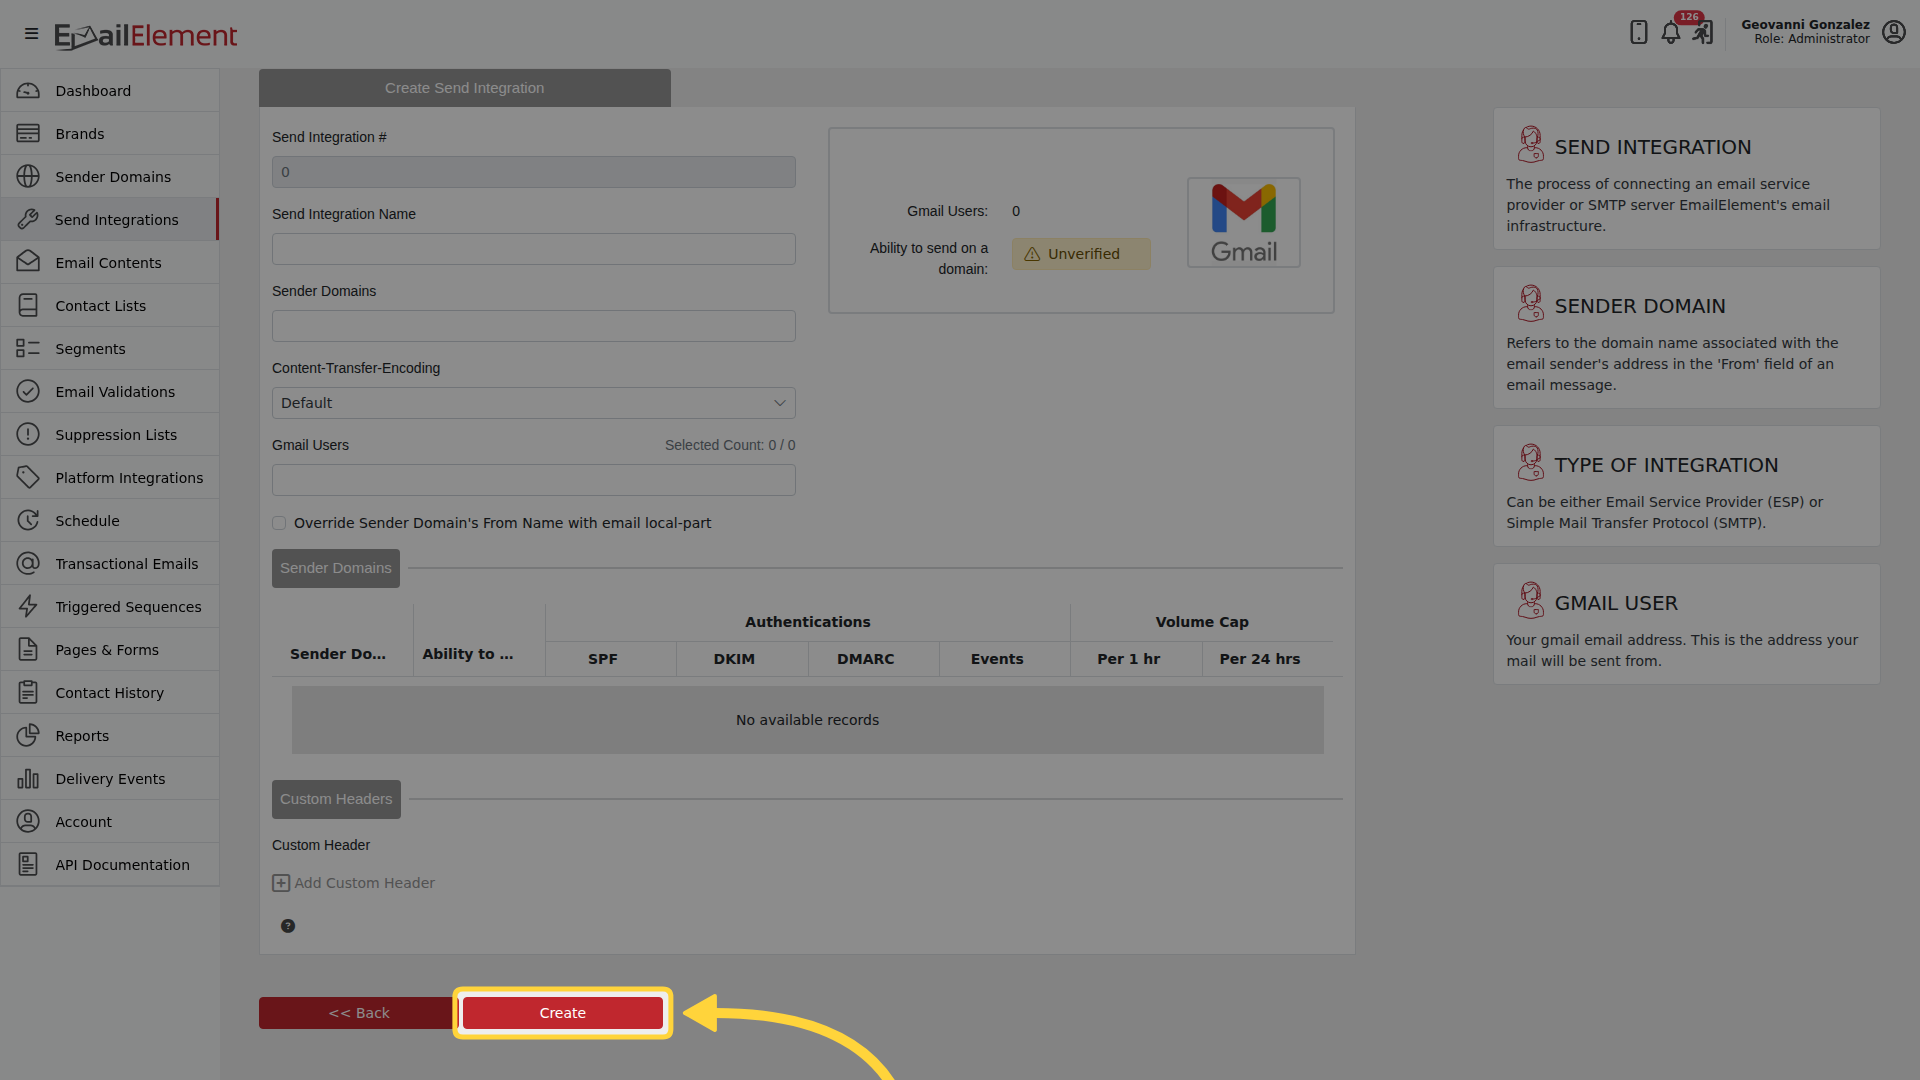Click the Unverified status badge
This screenshot has height=1080, width=1920.
[1081, 254]
